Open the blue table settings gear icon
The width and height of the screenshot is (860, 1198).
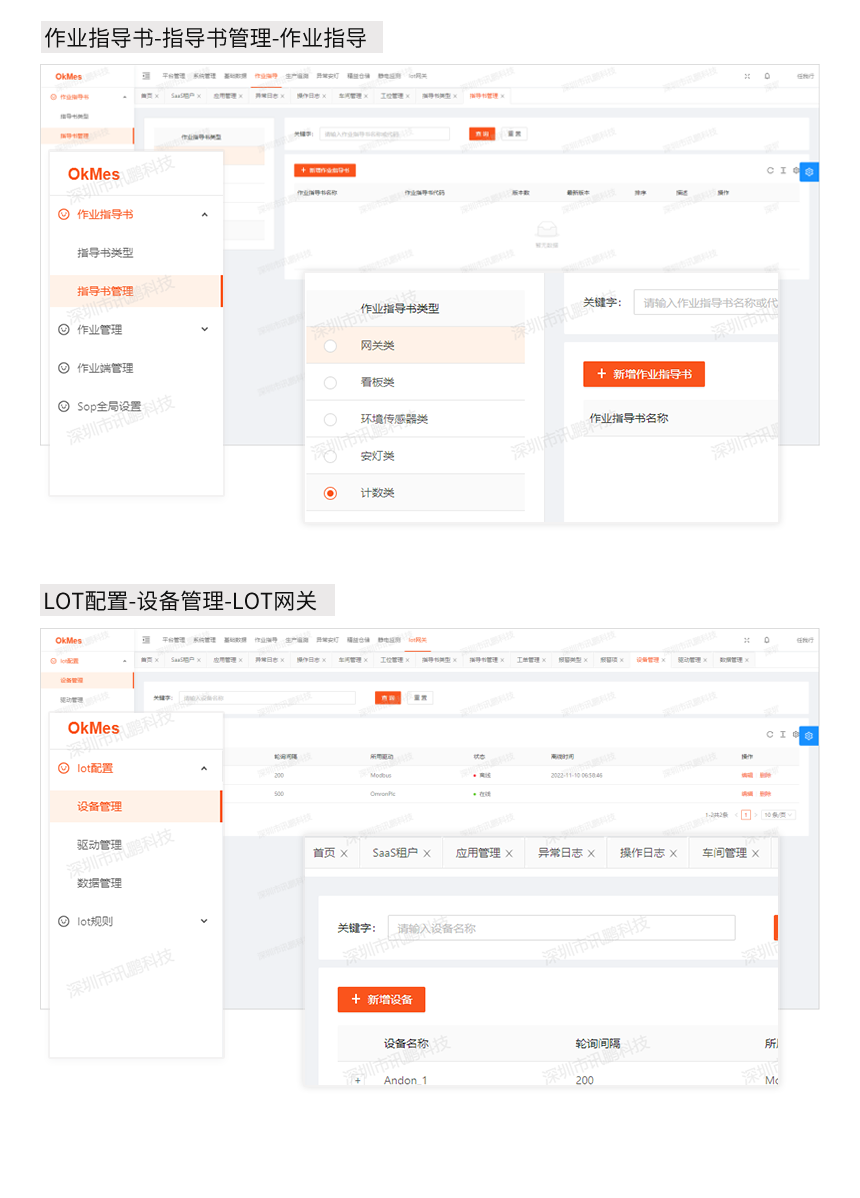(809, 171)
